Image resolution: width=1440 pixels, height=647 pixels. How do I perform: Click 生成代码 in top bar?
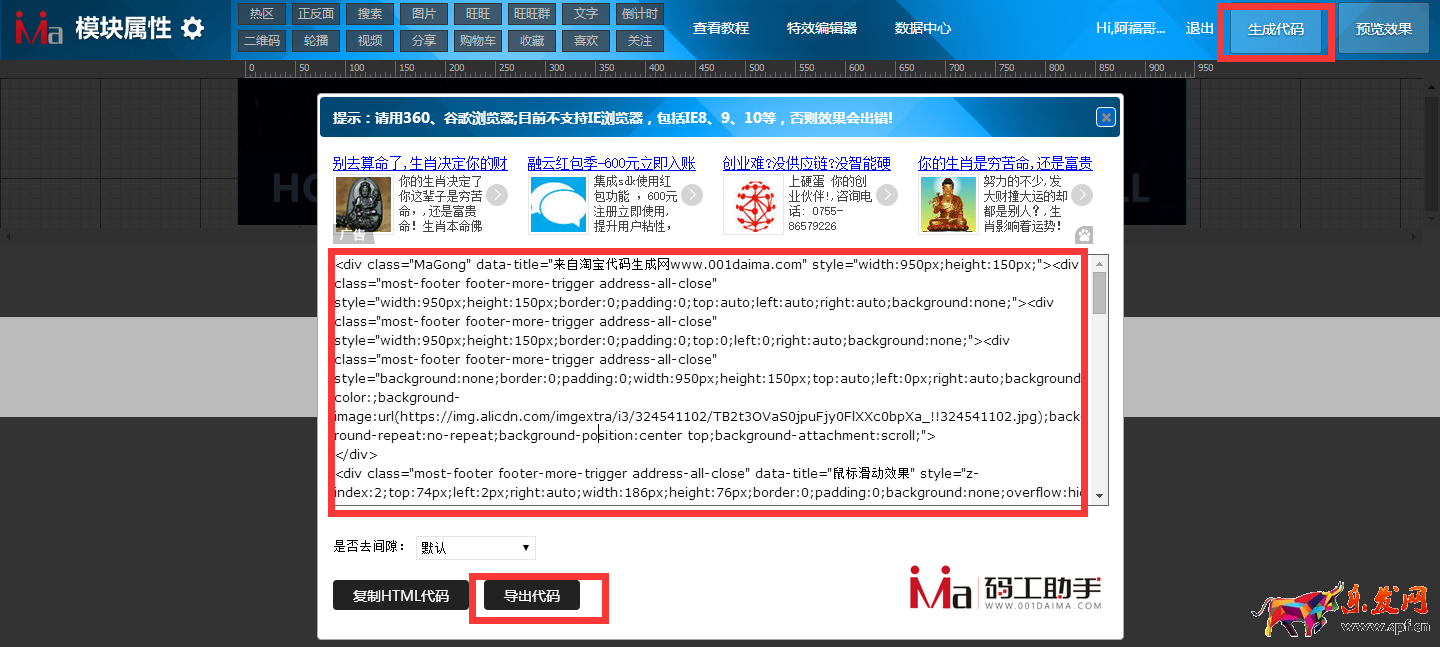pyautogui.click(x=1275, y=29)
